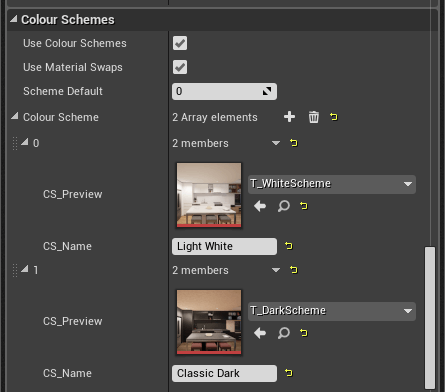Browse to T_WhiteScheme in Content Browser
The height and width of the screenshot is (392, 445).
coord(284,206)
